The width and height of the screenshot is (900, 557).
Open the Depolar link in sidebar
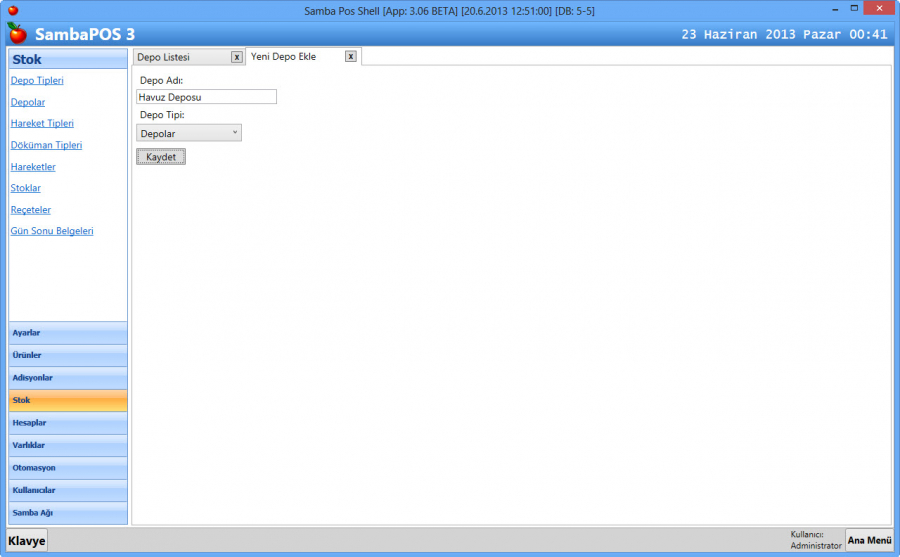coord(27,102)
